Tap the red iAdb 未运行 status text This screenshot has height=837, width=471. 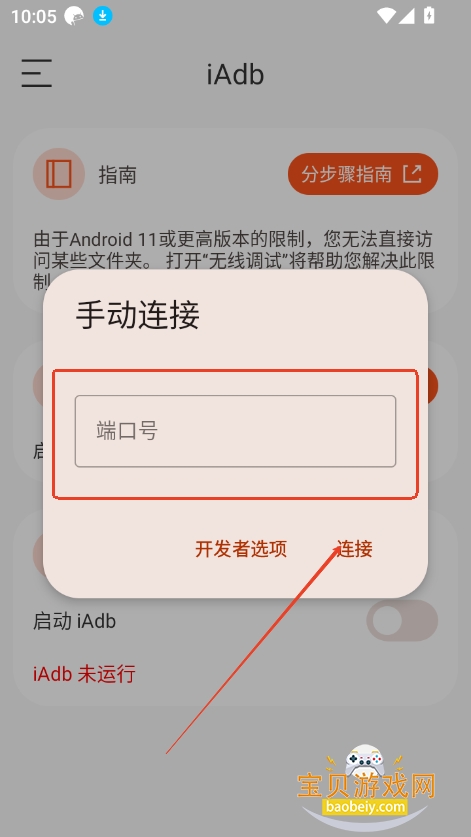84,674
